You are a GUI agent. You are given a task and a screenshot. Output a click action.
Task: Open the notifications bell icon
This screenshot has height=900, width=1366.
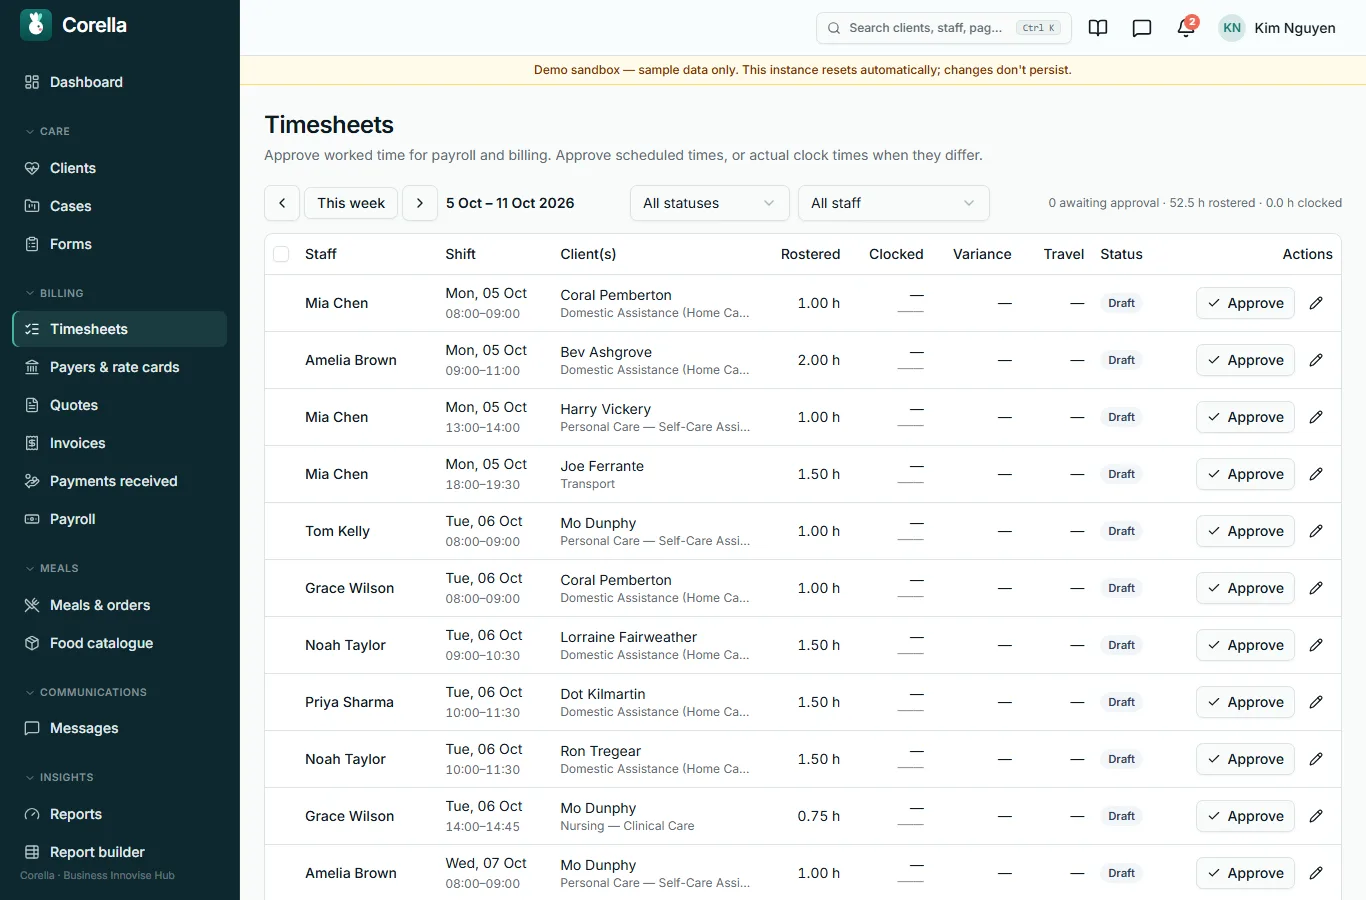tap(1186, 28)
